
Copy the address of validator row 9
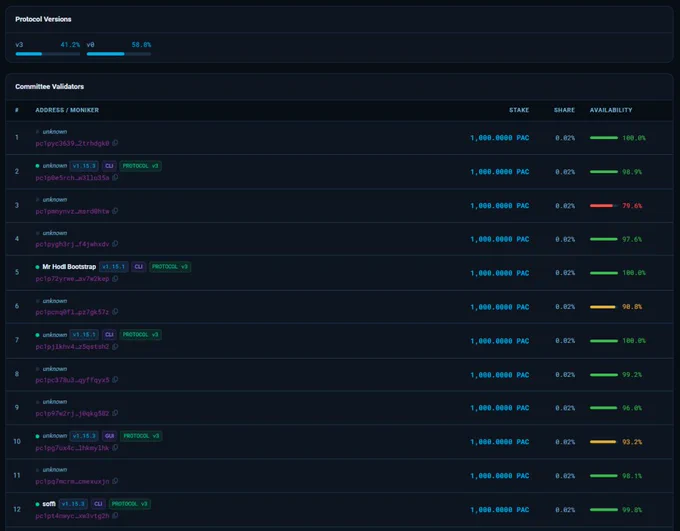coord(115,413)
